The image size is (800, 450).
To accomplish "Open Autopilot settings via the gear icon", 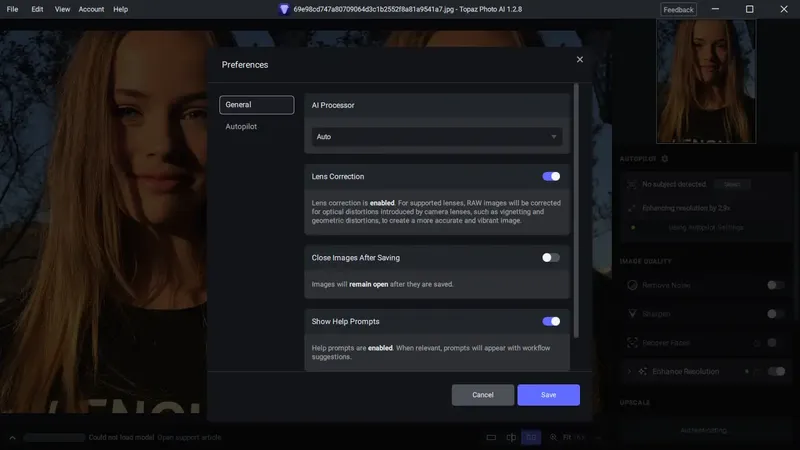I will 664,159.
